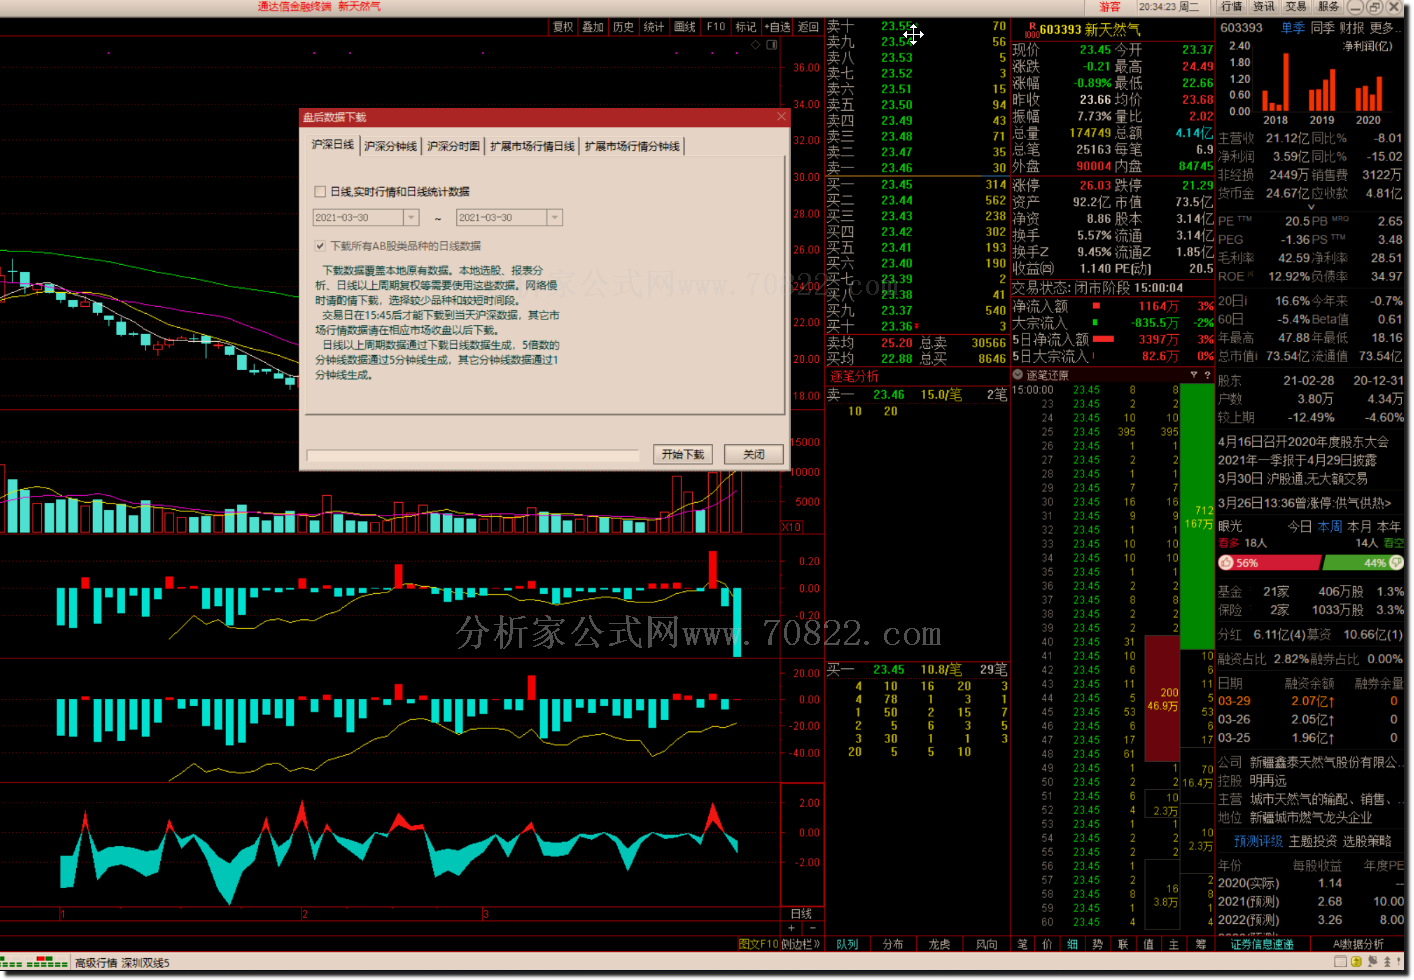The width and height of the screenshot is (1414, 980).
Task: Open 主题投资 link
Action: click(x=1312, y=841)
